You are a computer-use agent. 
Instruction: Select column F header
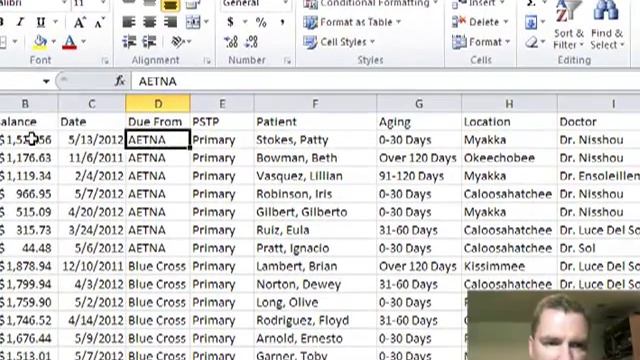point(315,104)
